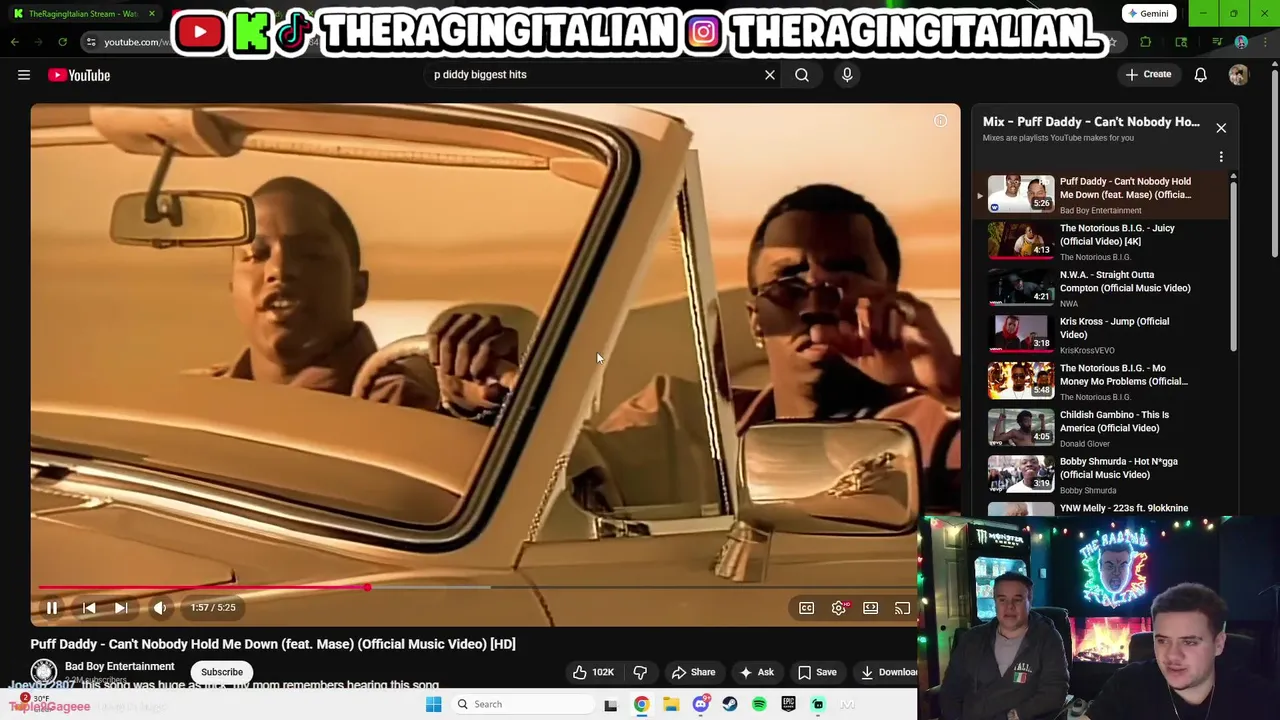1280x720 pixels.
Task: Open Chrome extensions puzzle icon
Action: click(1146, 42)
